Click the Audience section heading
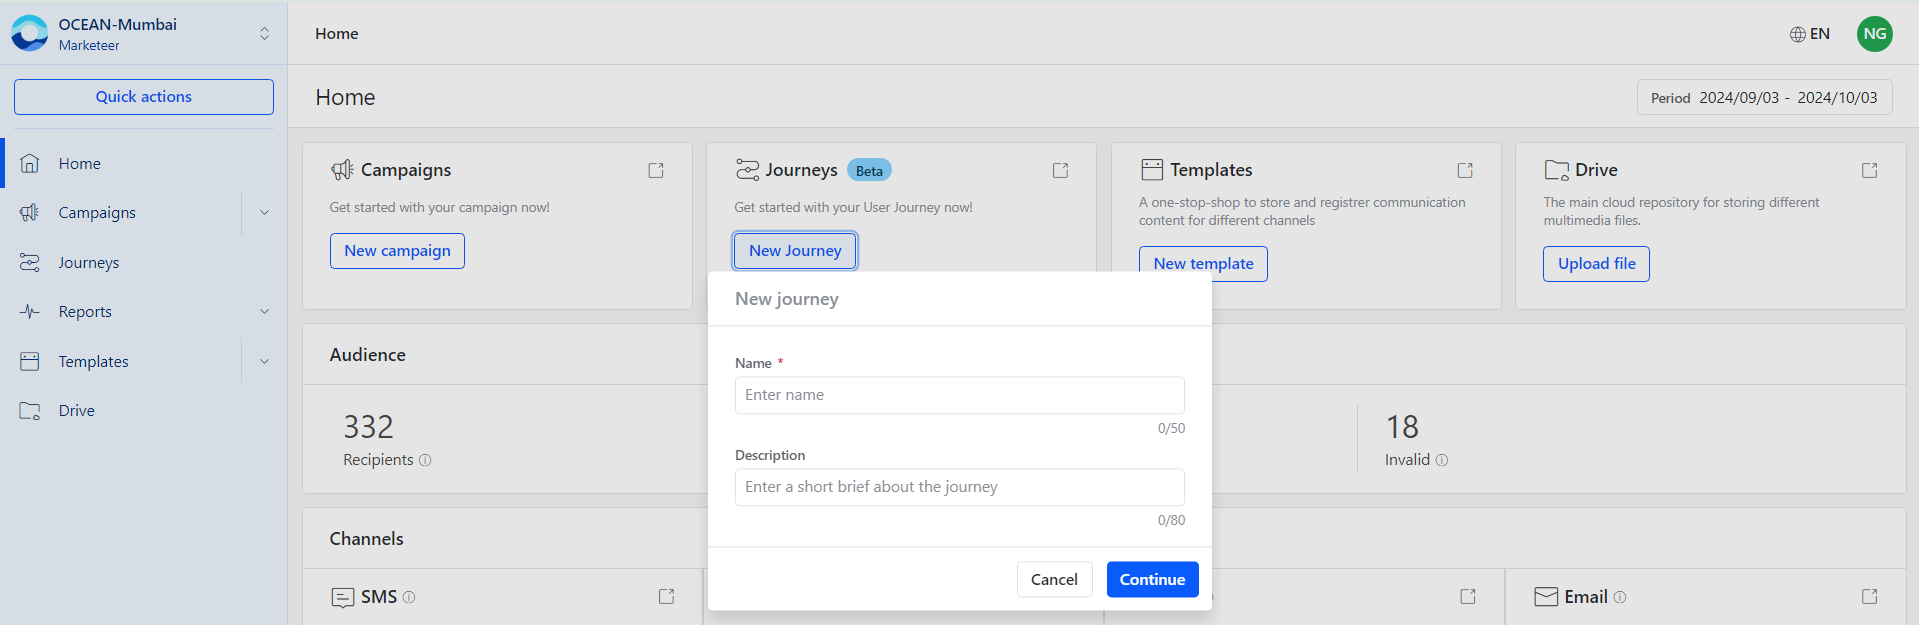 [x=368, y=355]
